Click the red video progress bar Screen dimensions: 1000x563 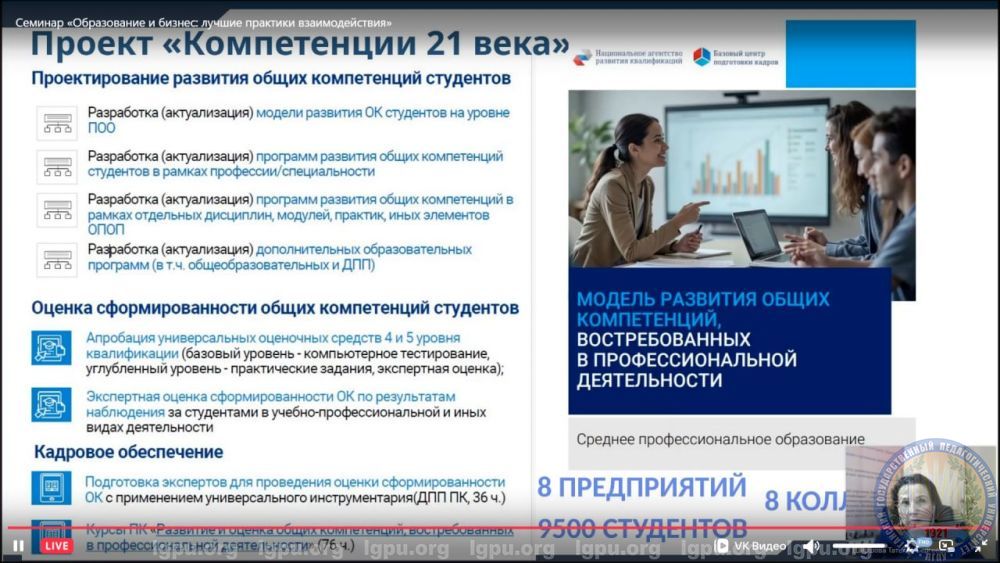tap(400, 527)
